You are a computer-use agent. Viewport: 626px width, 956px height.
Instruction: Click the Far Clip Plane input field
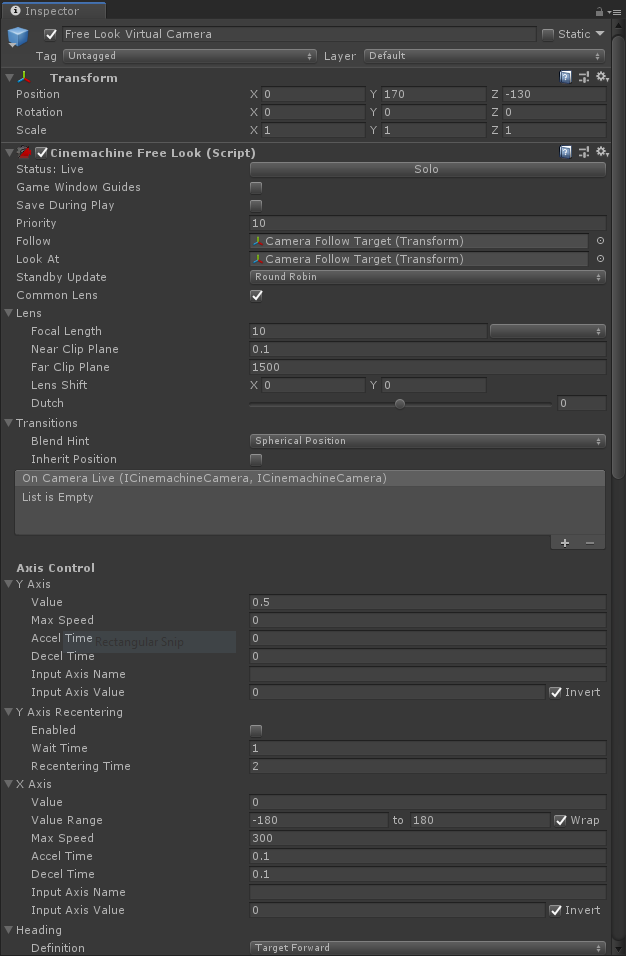427,367
